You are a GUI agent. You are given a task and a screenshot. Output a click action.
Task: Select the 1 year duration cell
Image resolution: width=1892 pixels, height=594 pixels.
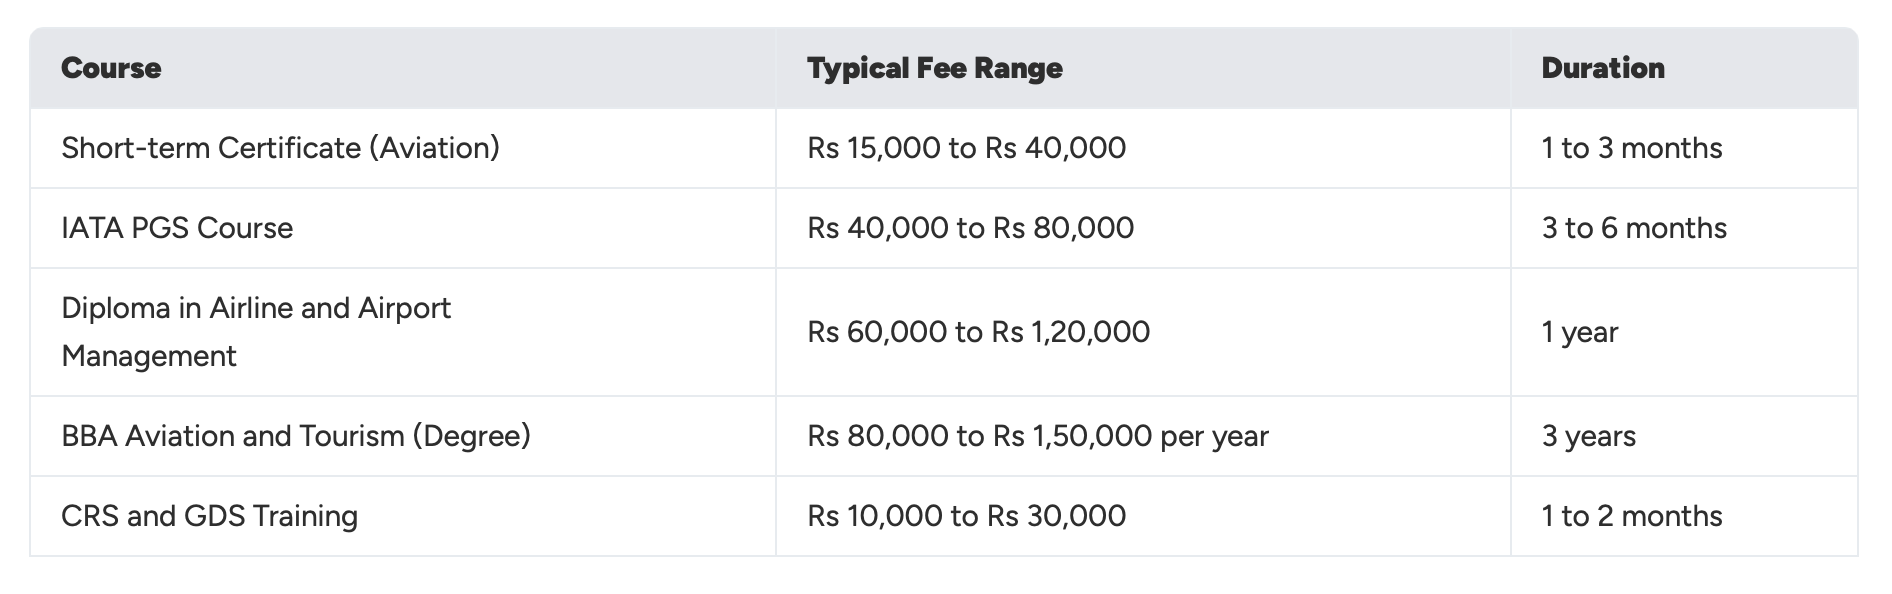click(x=1579, y=332)
